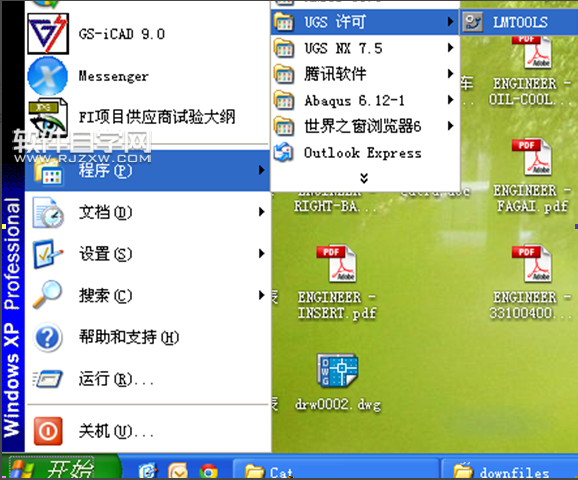
Task: Open the 世界之窗浏览器6 folder
Action: tap(365, 126)
